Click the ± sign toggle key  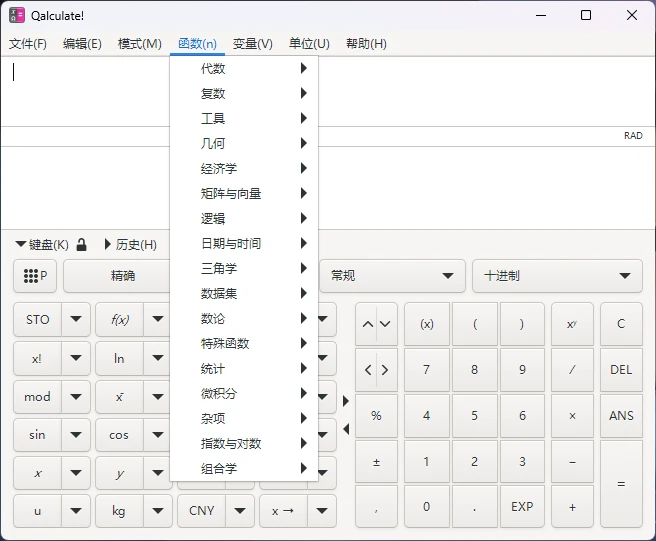point(376,462)
